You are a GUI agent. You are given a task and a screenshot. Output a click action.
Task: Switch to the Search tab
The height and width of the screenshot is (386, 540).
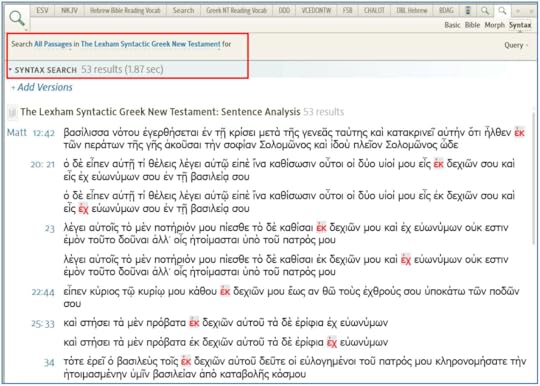183,11
